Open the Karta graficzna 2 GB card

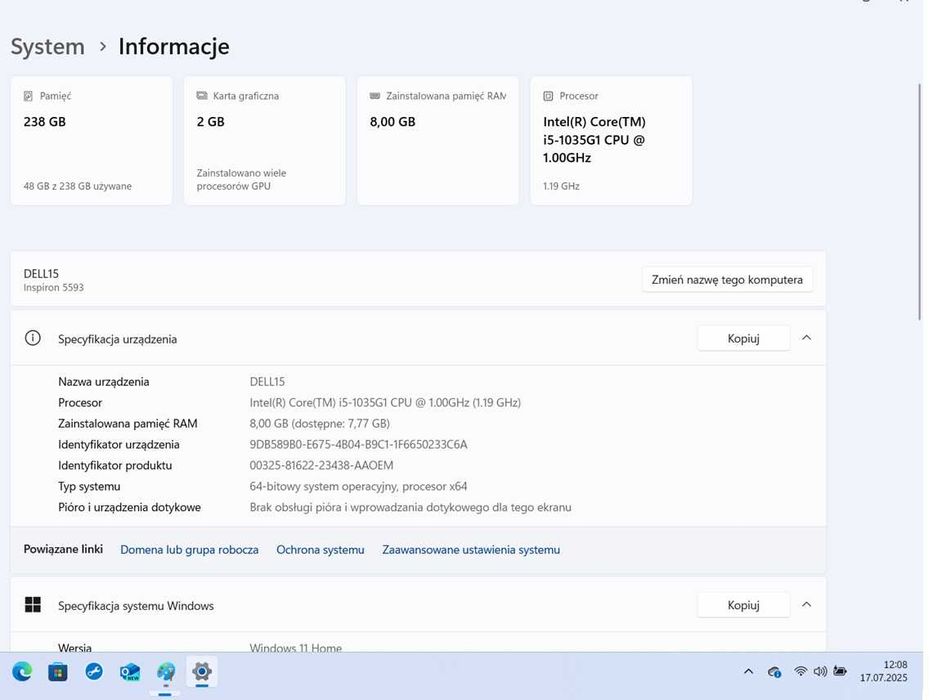pyautogui.click(x=264, y=141)
